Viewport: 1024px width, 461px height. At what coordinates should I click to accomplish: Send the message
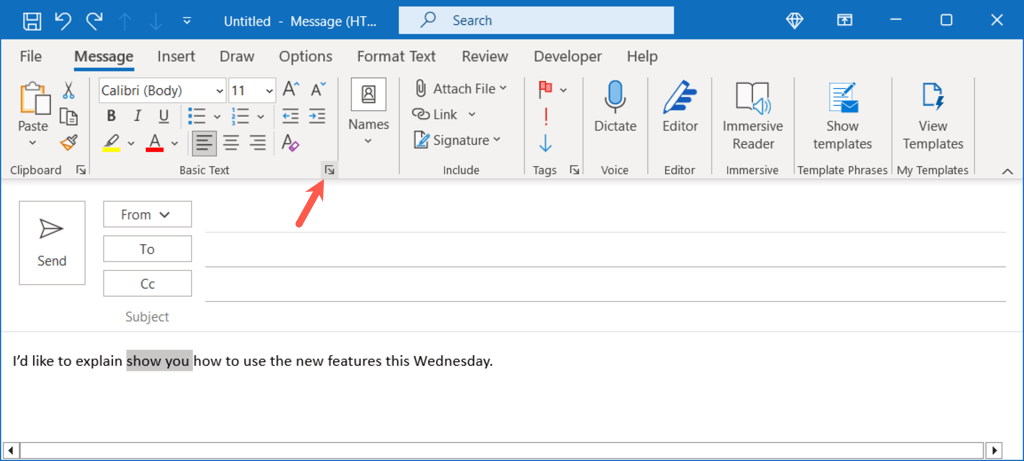click(52, 243)
